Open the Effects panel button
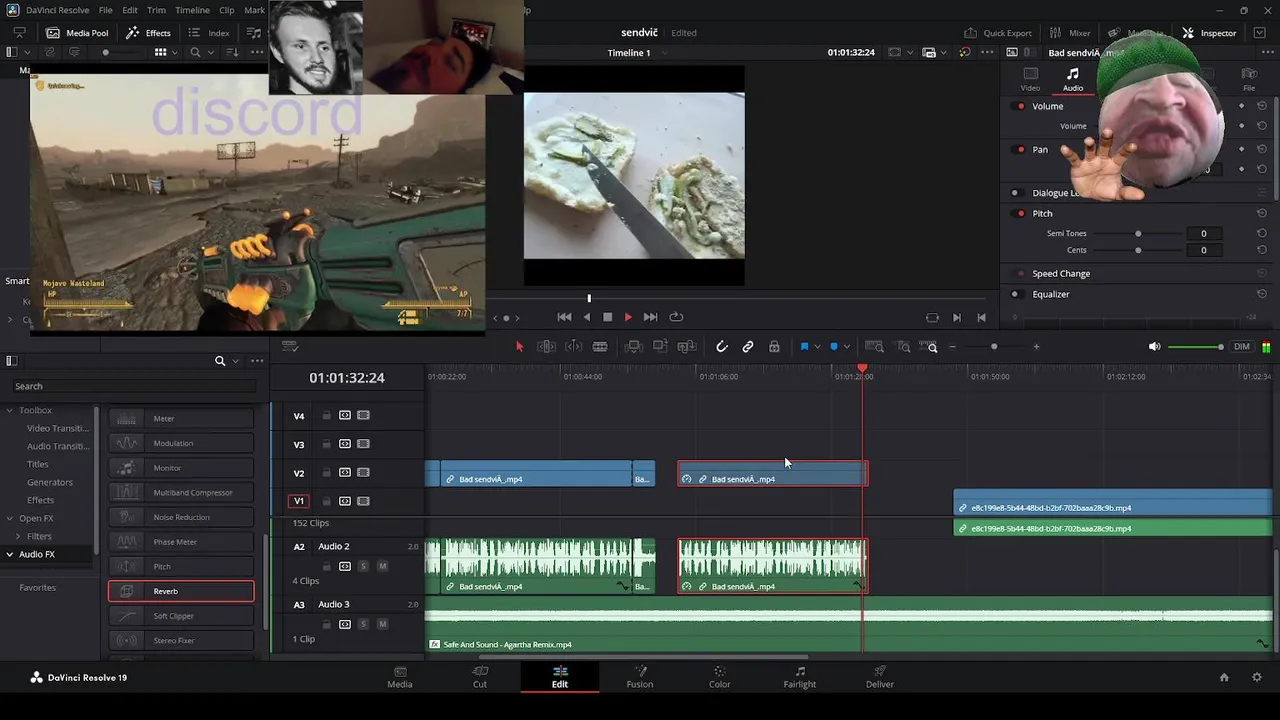Viewport: 1280px width, 720px height. tap(148, 33)
